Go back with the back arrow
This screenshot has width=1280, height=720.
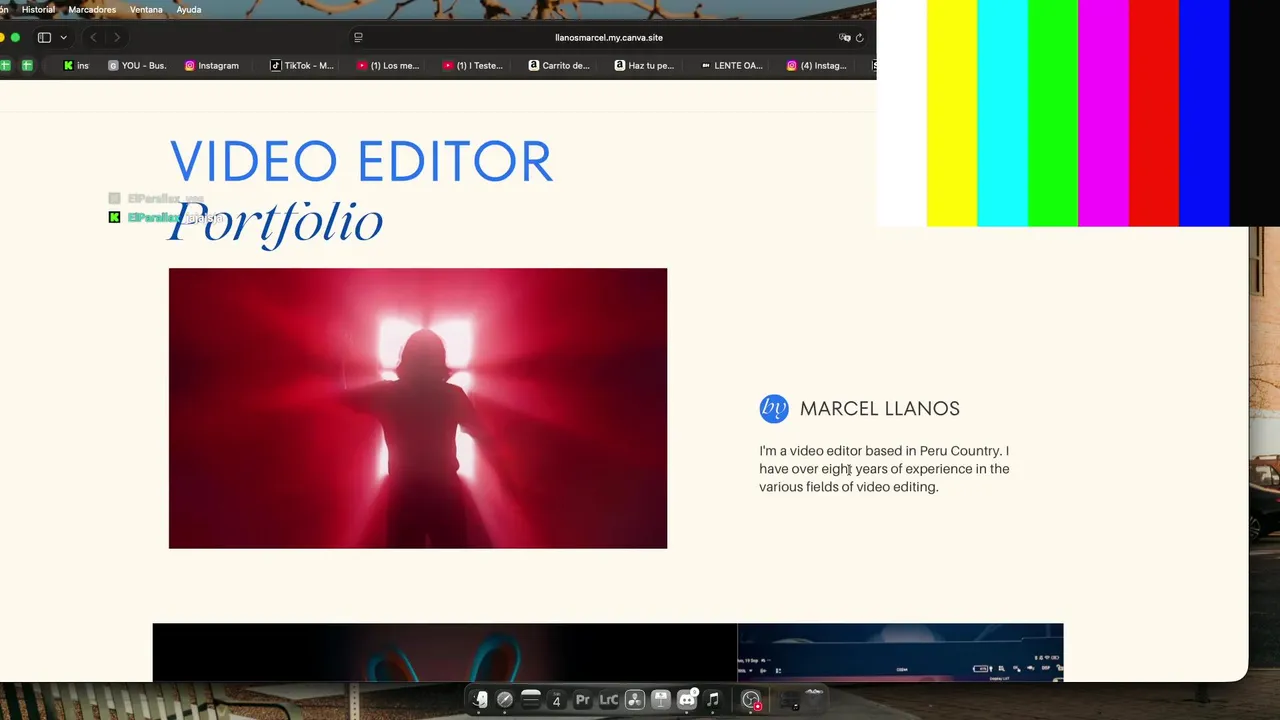coord(93,38)
